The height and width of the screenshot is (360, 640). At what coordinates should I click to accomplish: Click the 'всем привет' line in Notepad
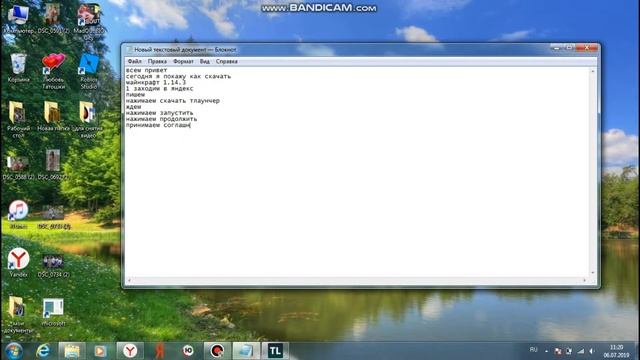click(147, 70)
